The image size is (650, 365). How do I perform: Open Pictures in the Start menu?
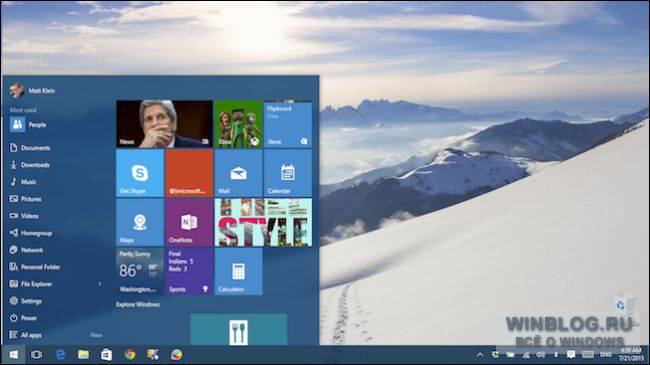(25, 199)
